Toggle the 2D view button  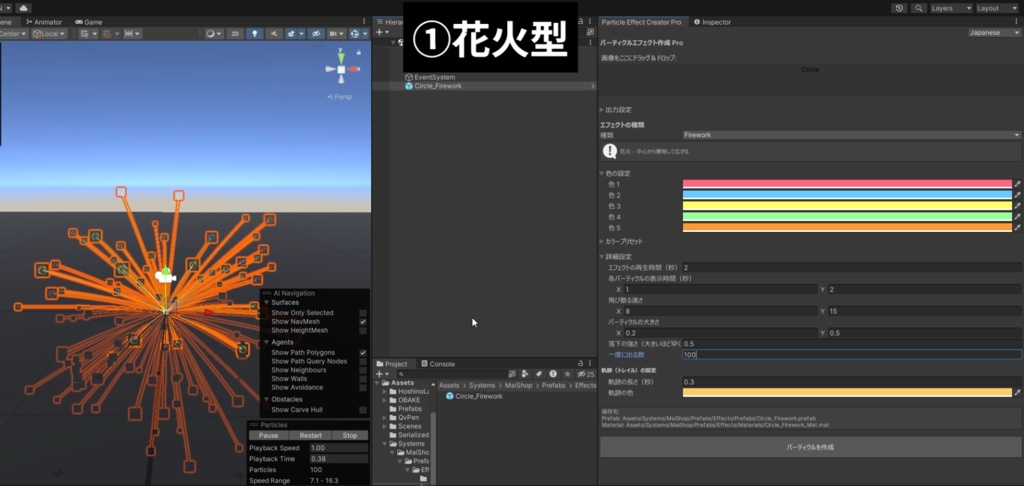[x=234, y=33]
